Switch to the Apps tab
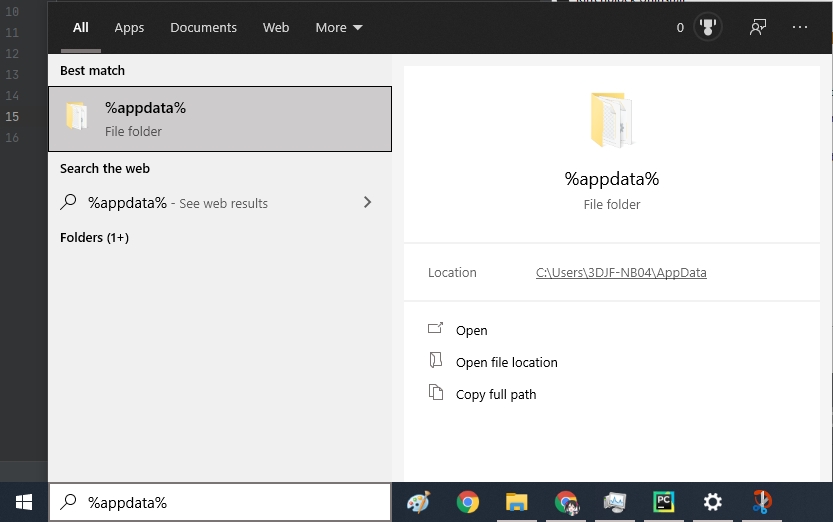833x522 pixels. (x=129, y=28)
